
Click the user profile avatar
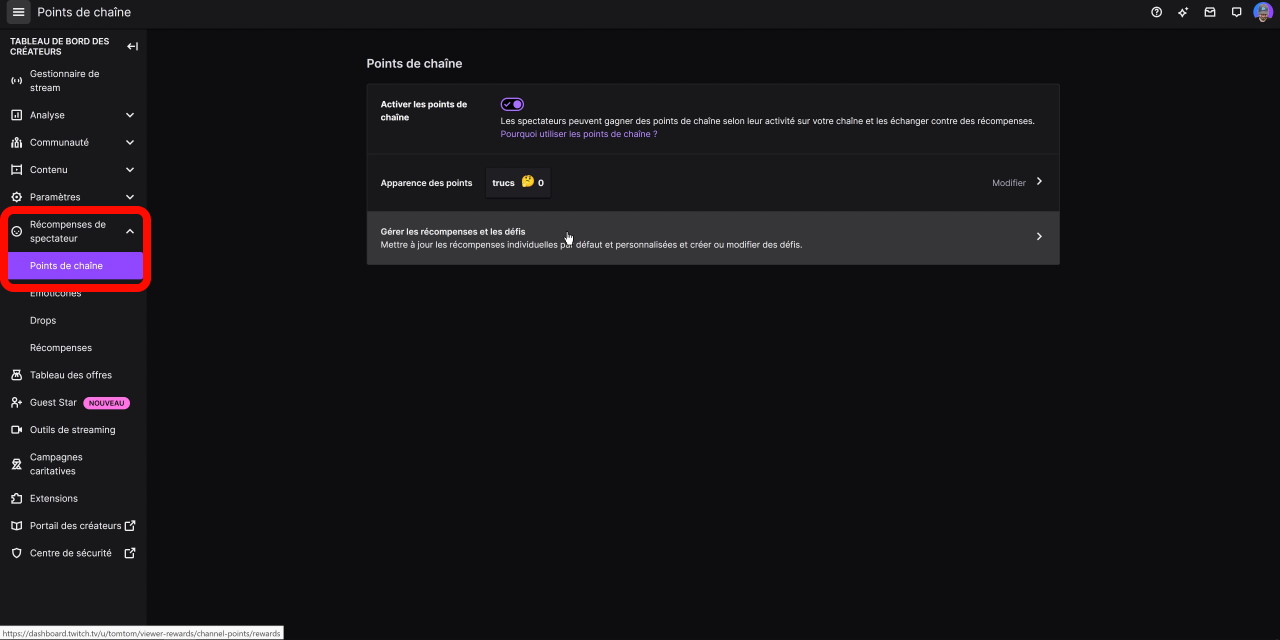[x=1263, y=12]
